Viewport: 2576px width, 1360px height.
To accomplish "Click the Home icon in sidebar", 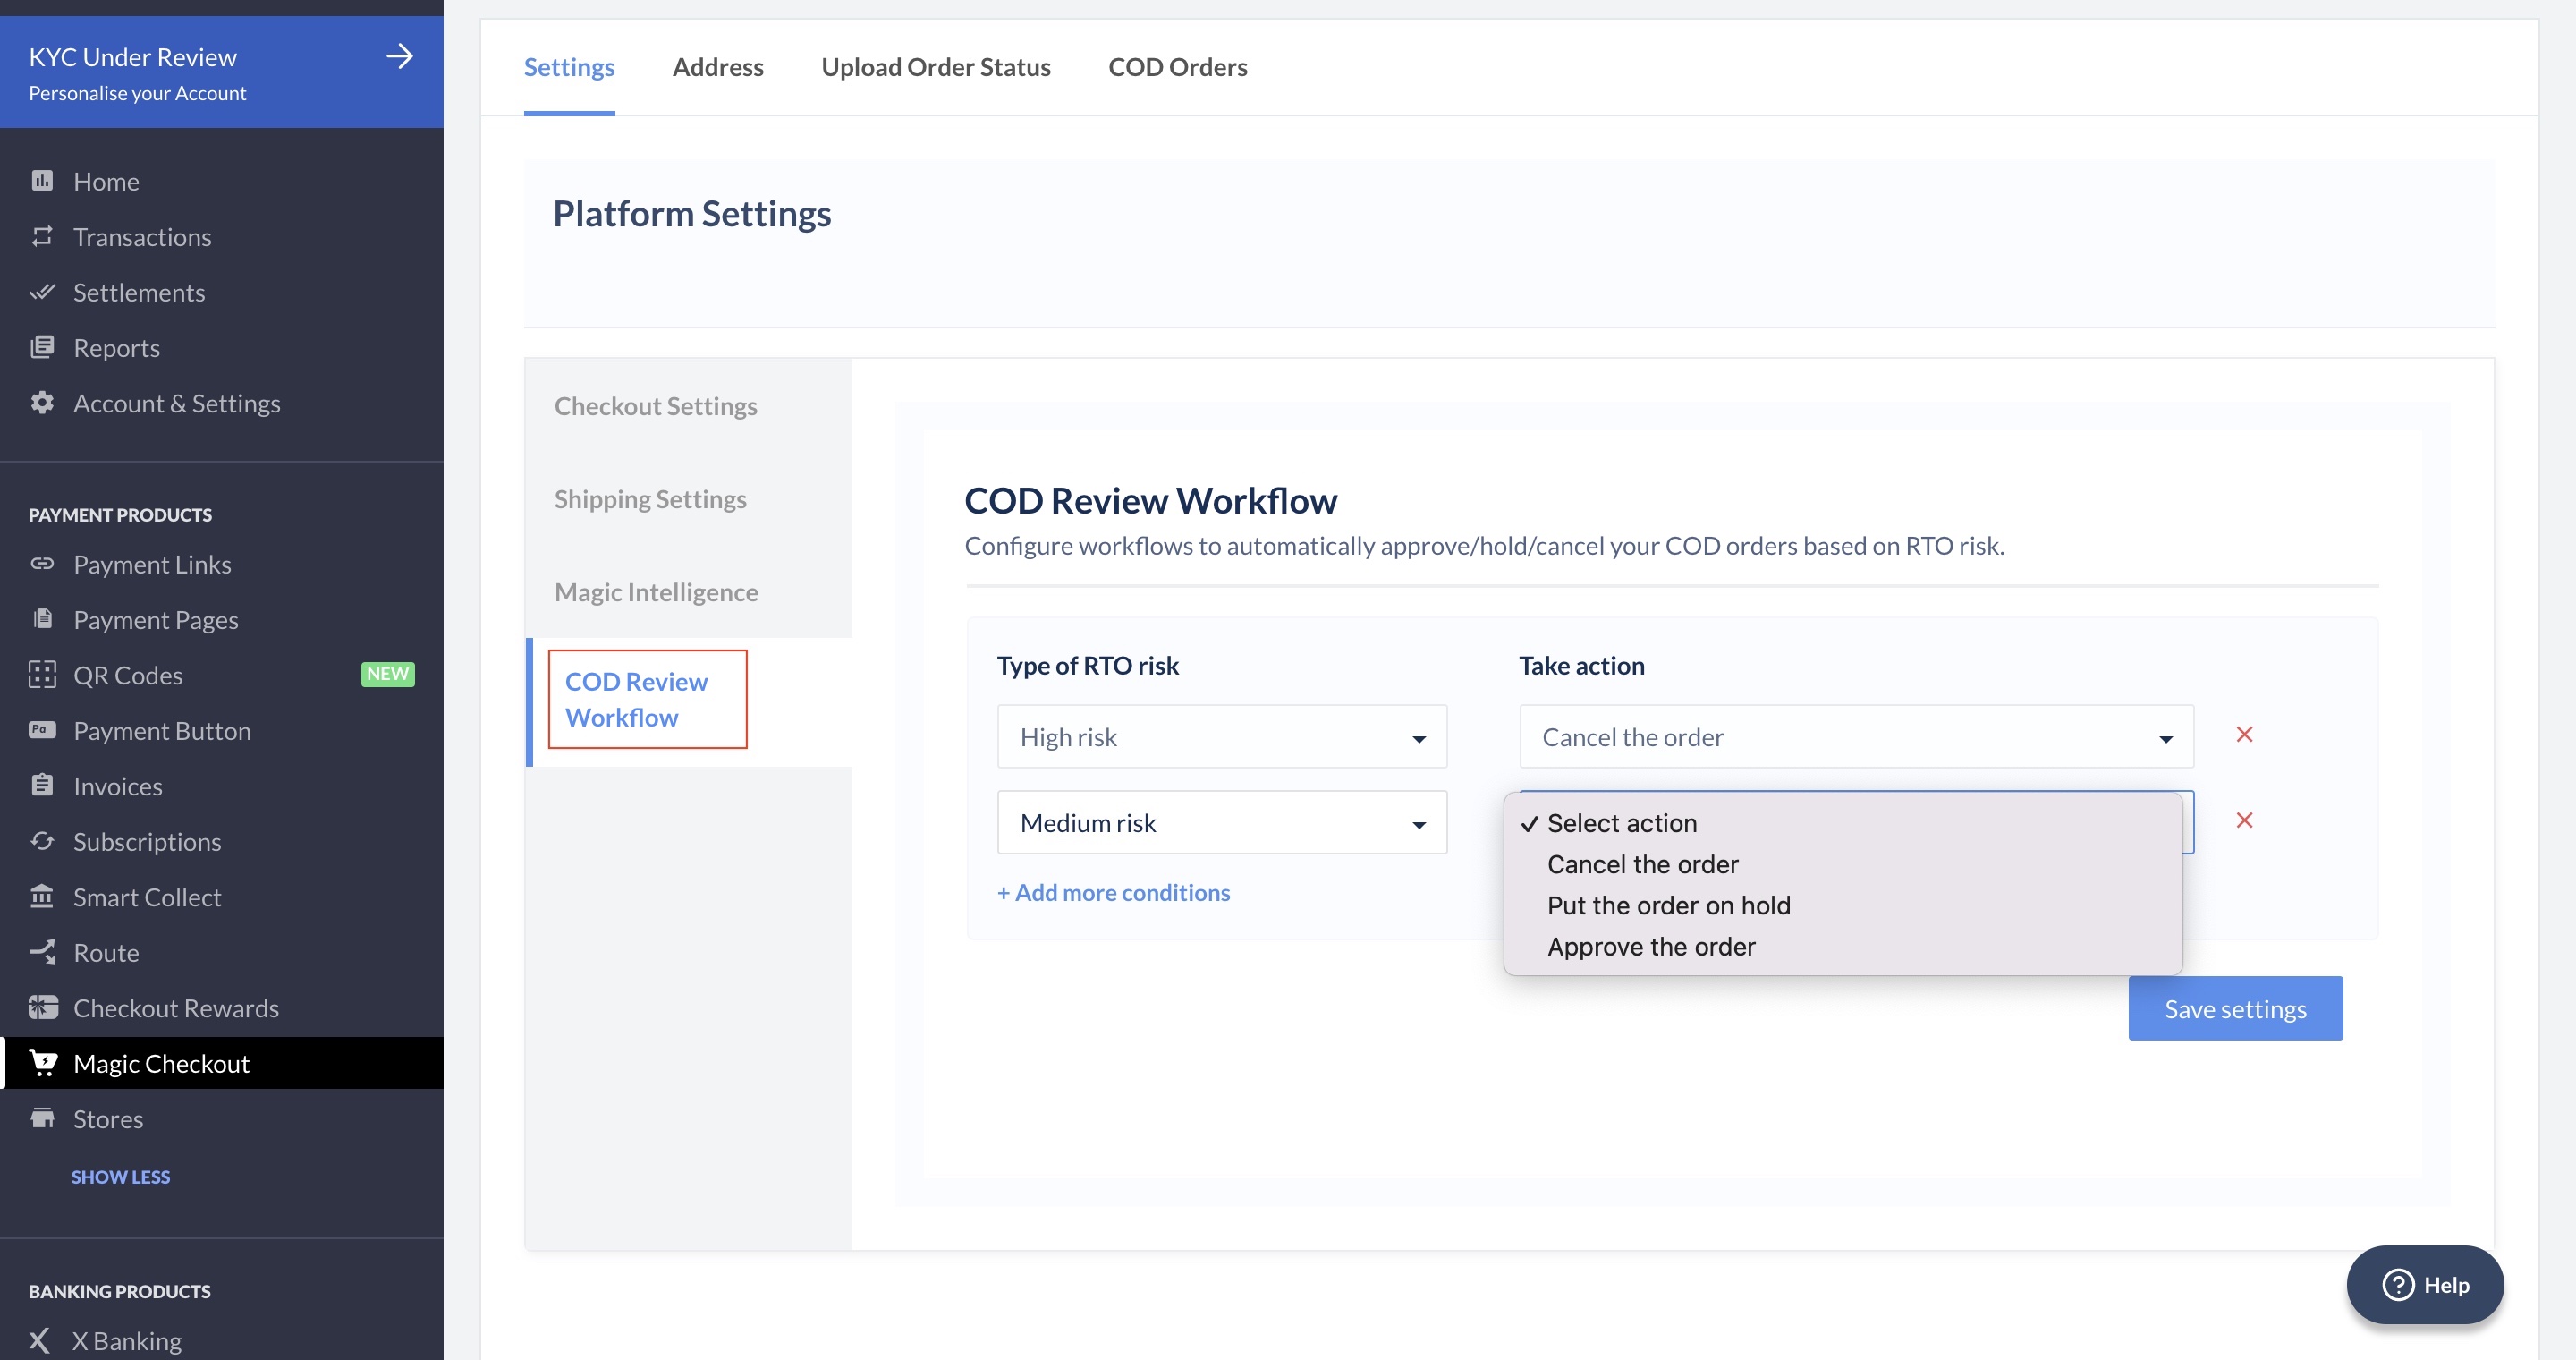I will [41, 181].
